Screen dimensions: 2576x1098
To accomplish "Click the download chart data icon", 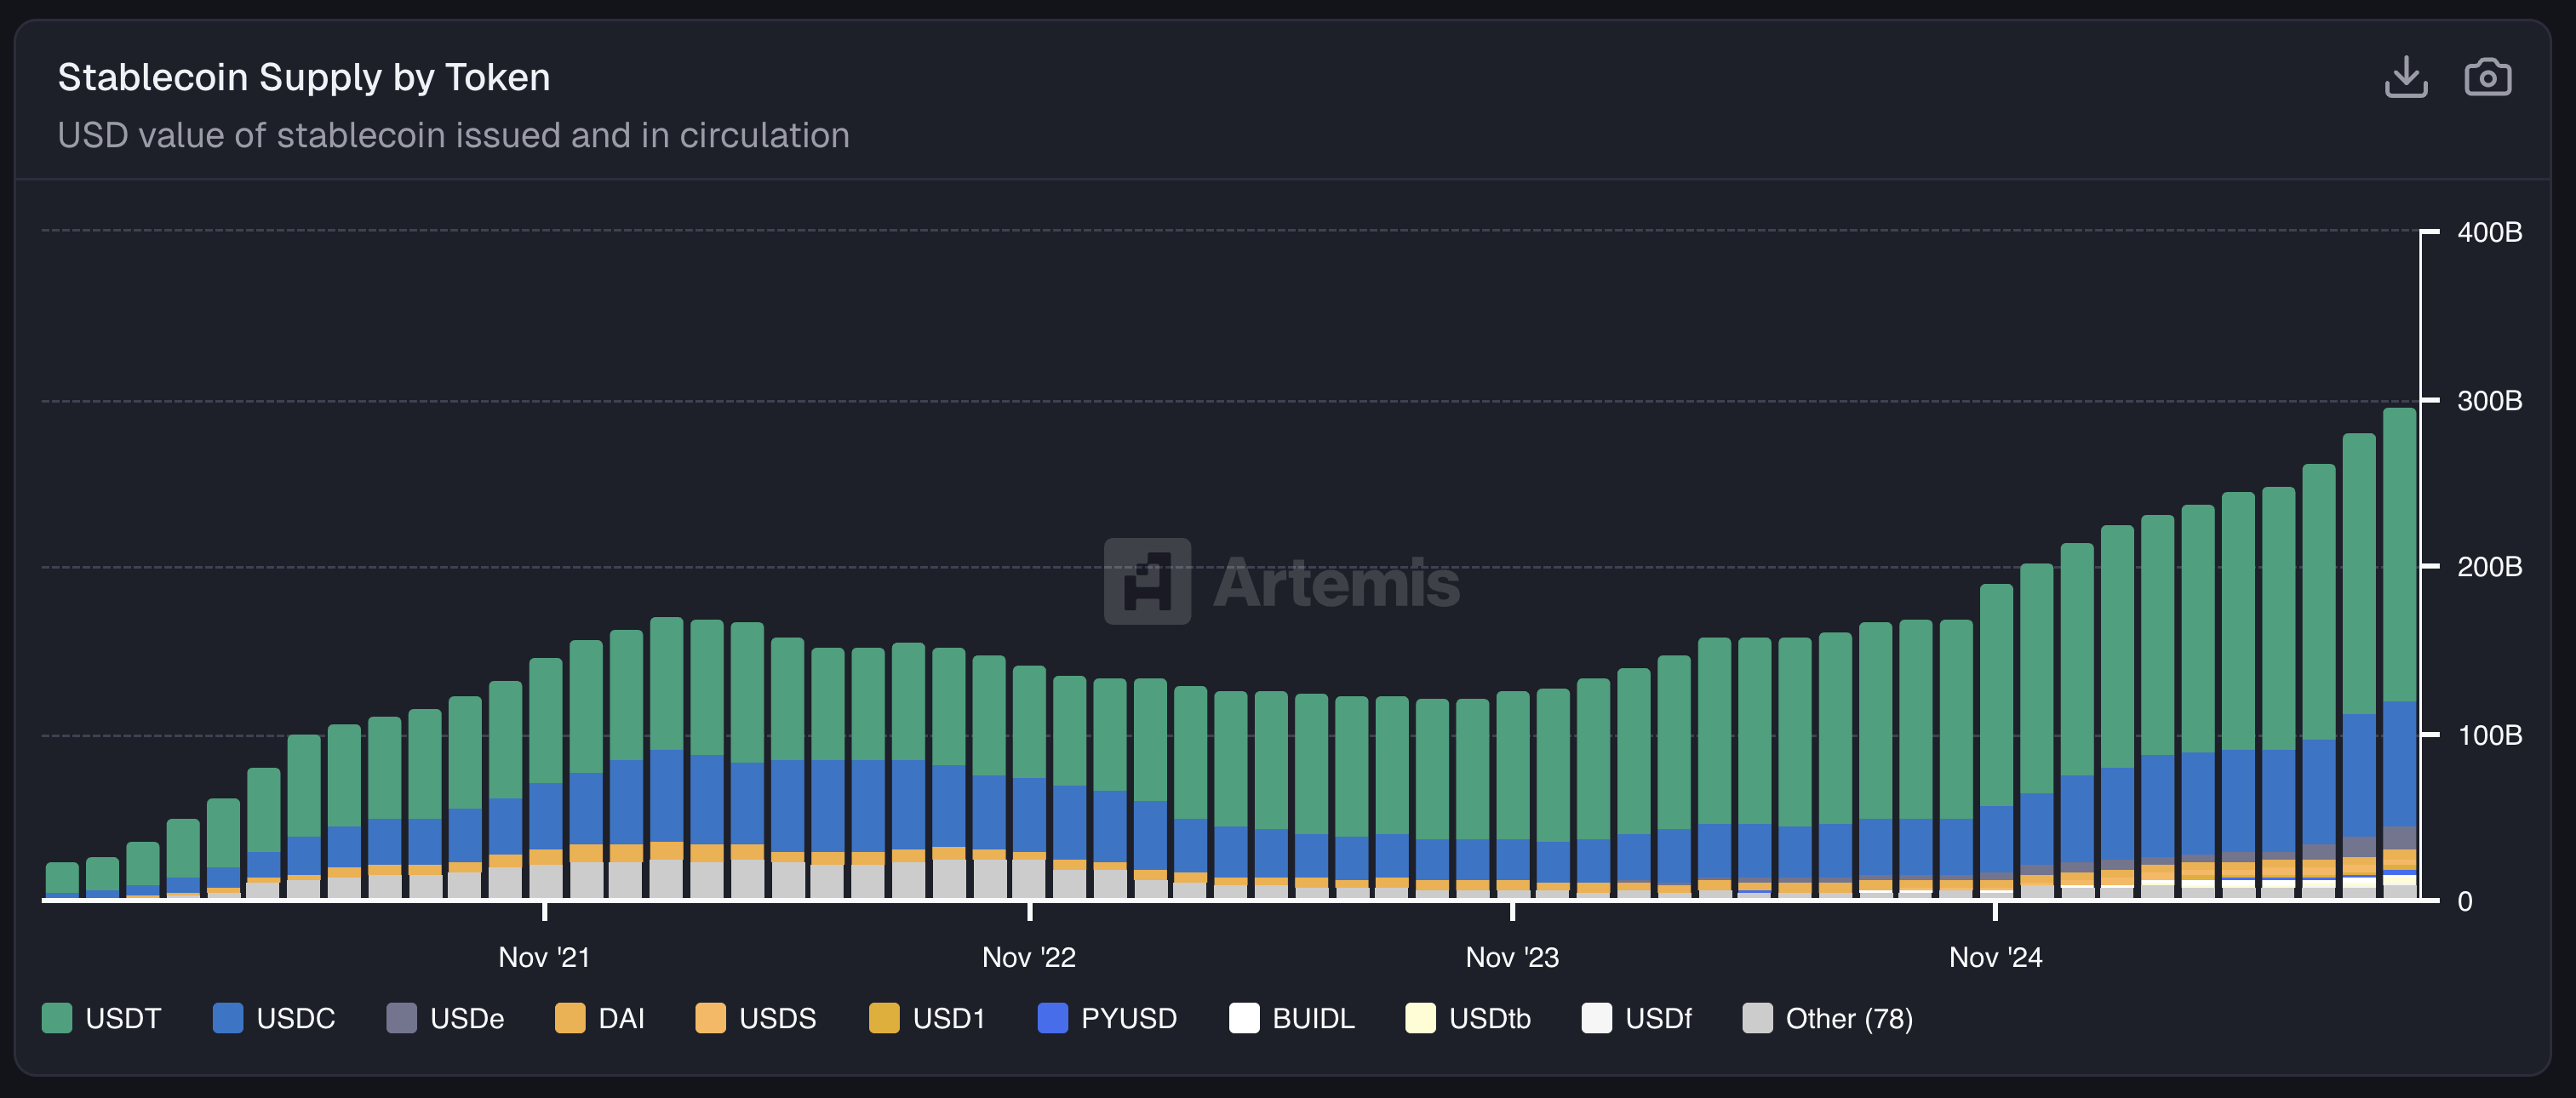I will pos(2405,77).
